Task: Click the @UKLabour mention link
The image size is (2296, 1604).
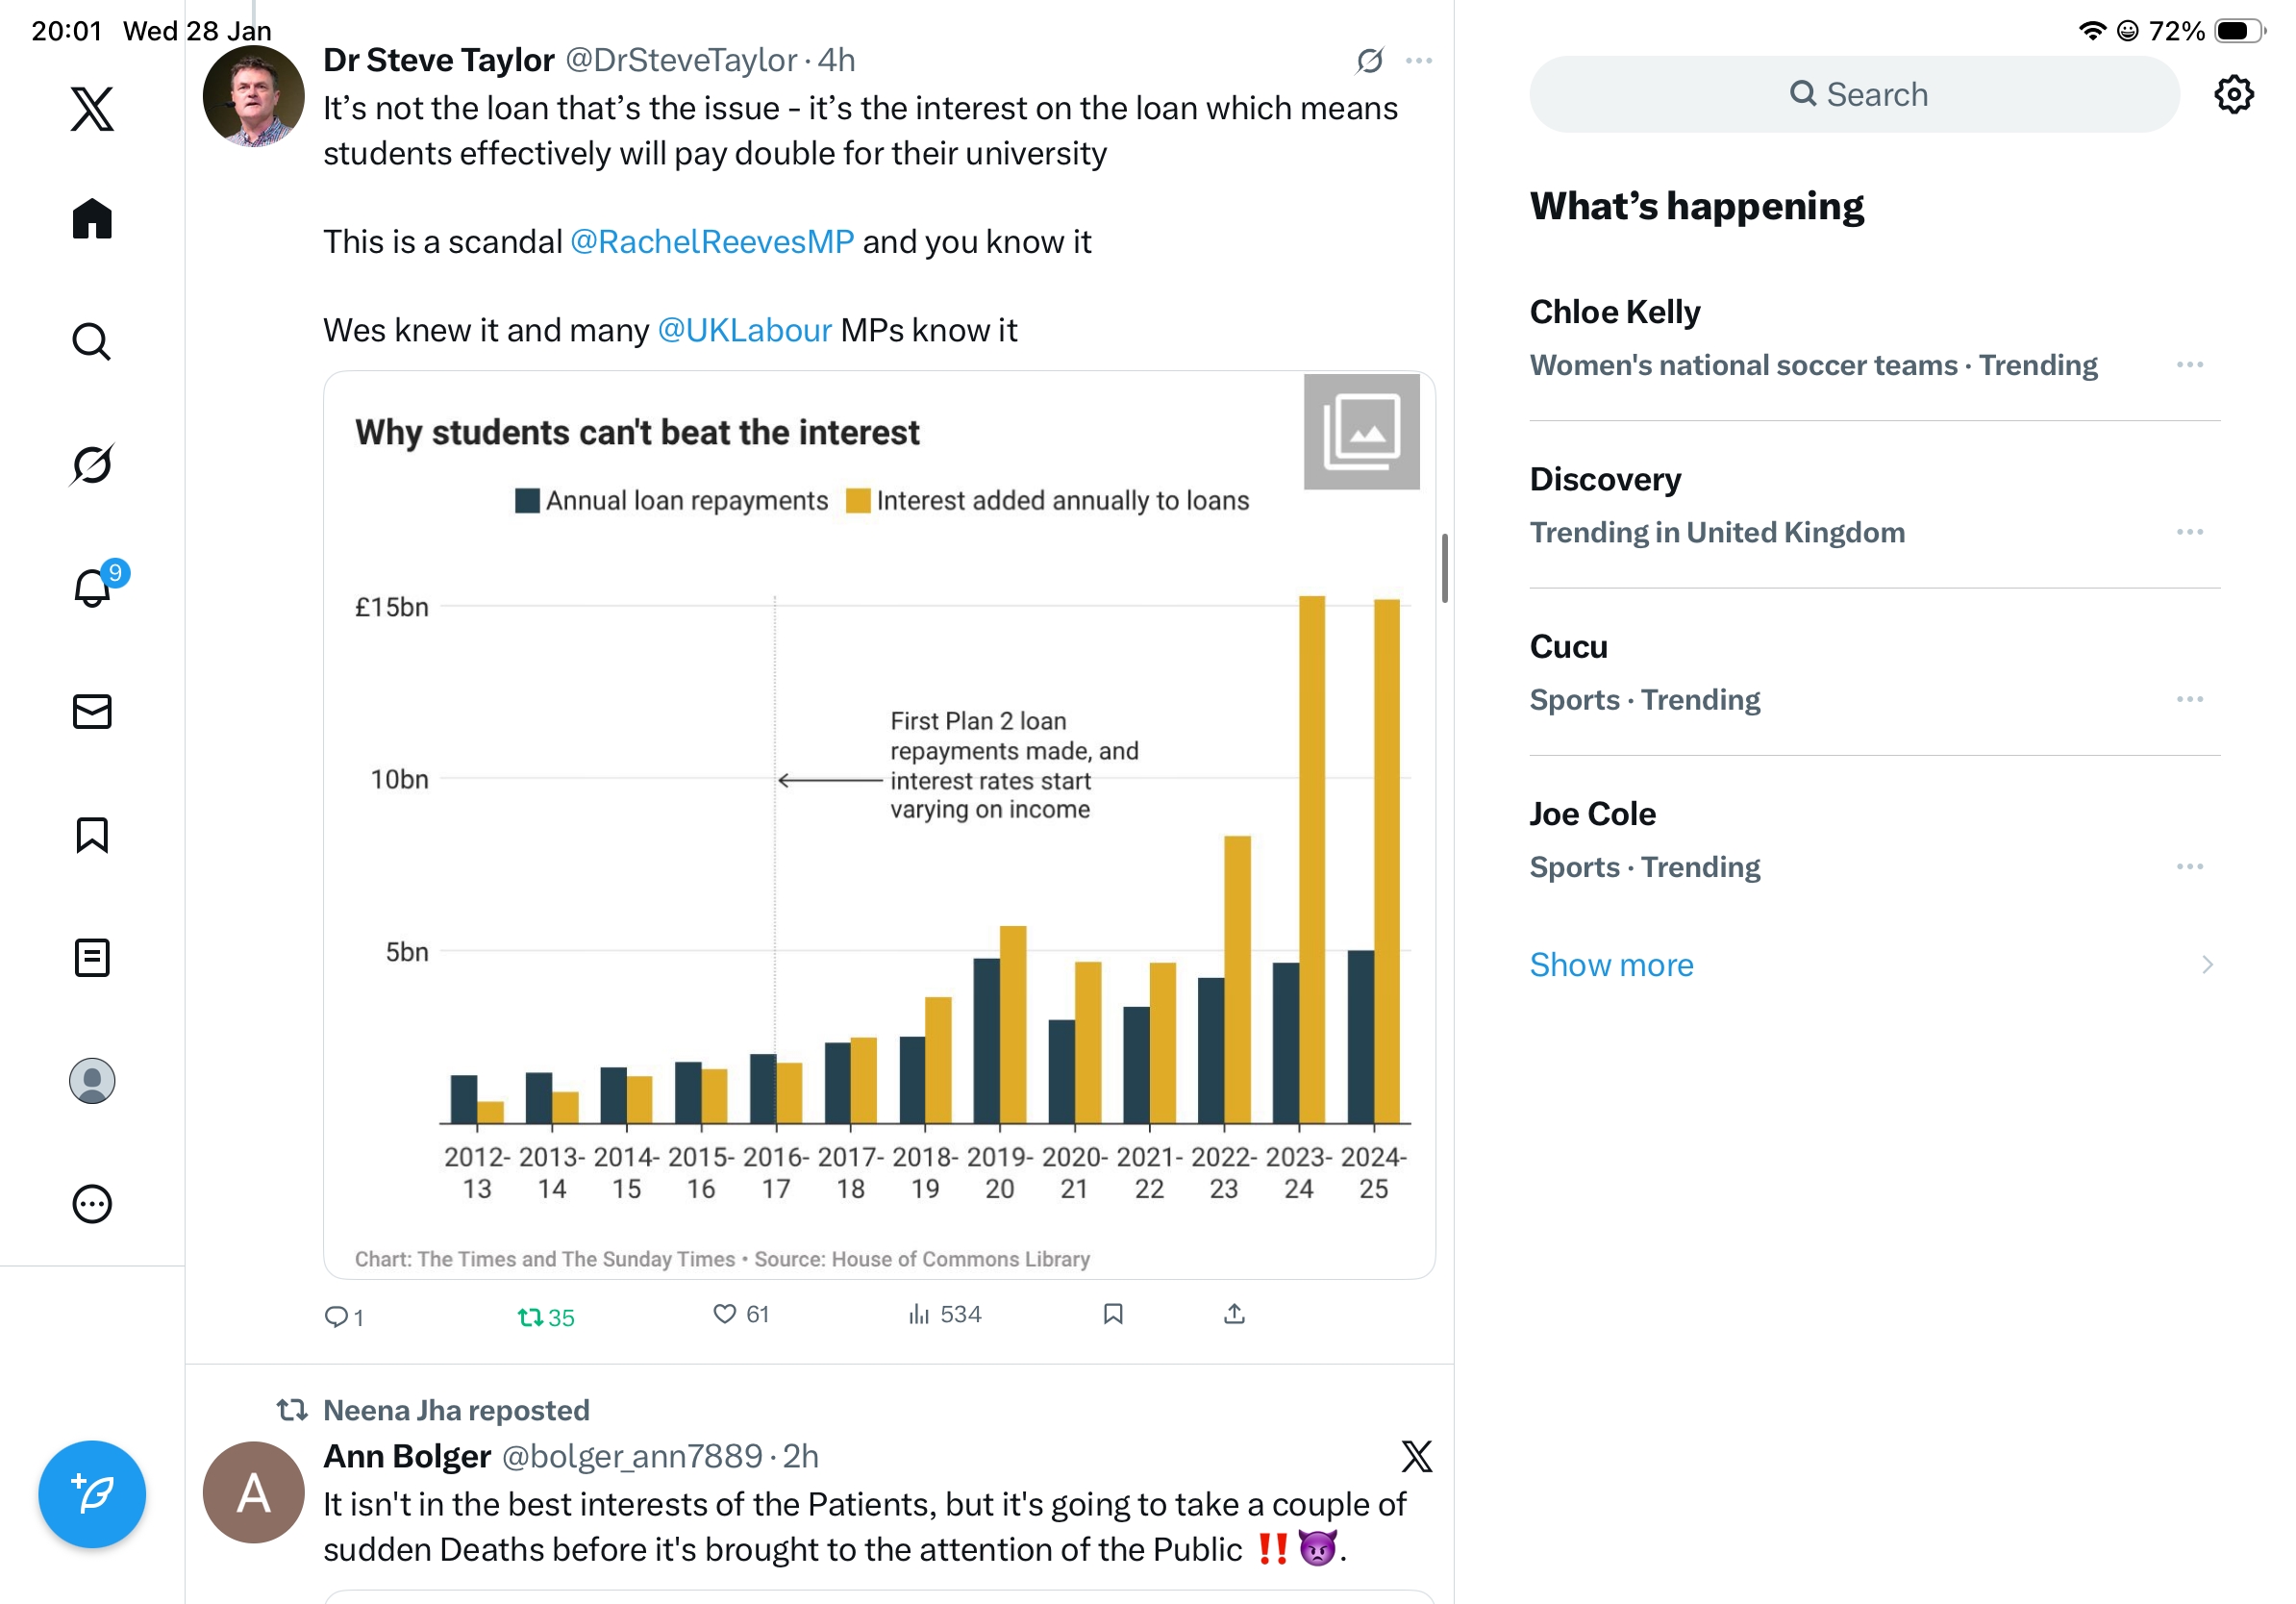Action: point(744,330)
